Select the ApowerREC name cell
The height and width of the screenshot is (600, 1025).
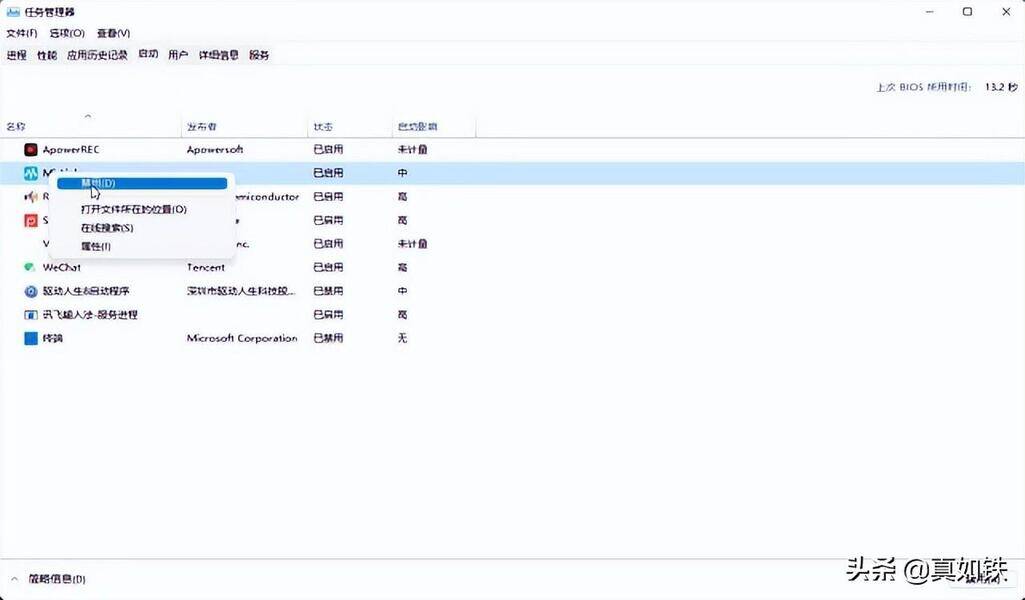71,150
